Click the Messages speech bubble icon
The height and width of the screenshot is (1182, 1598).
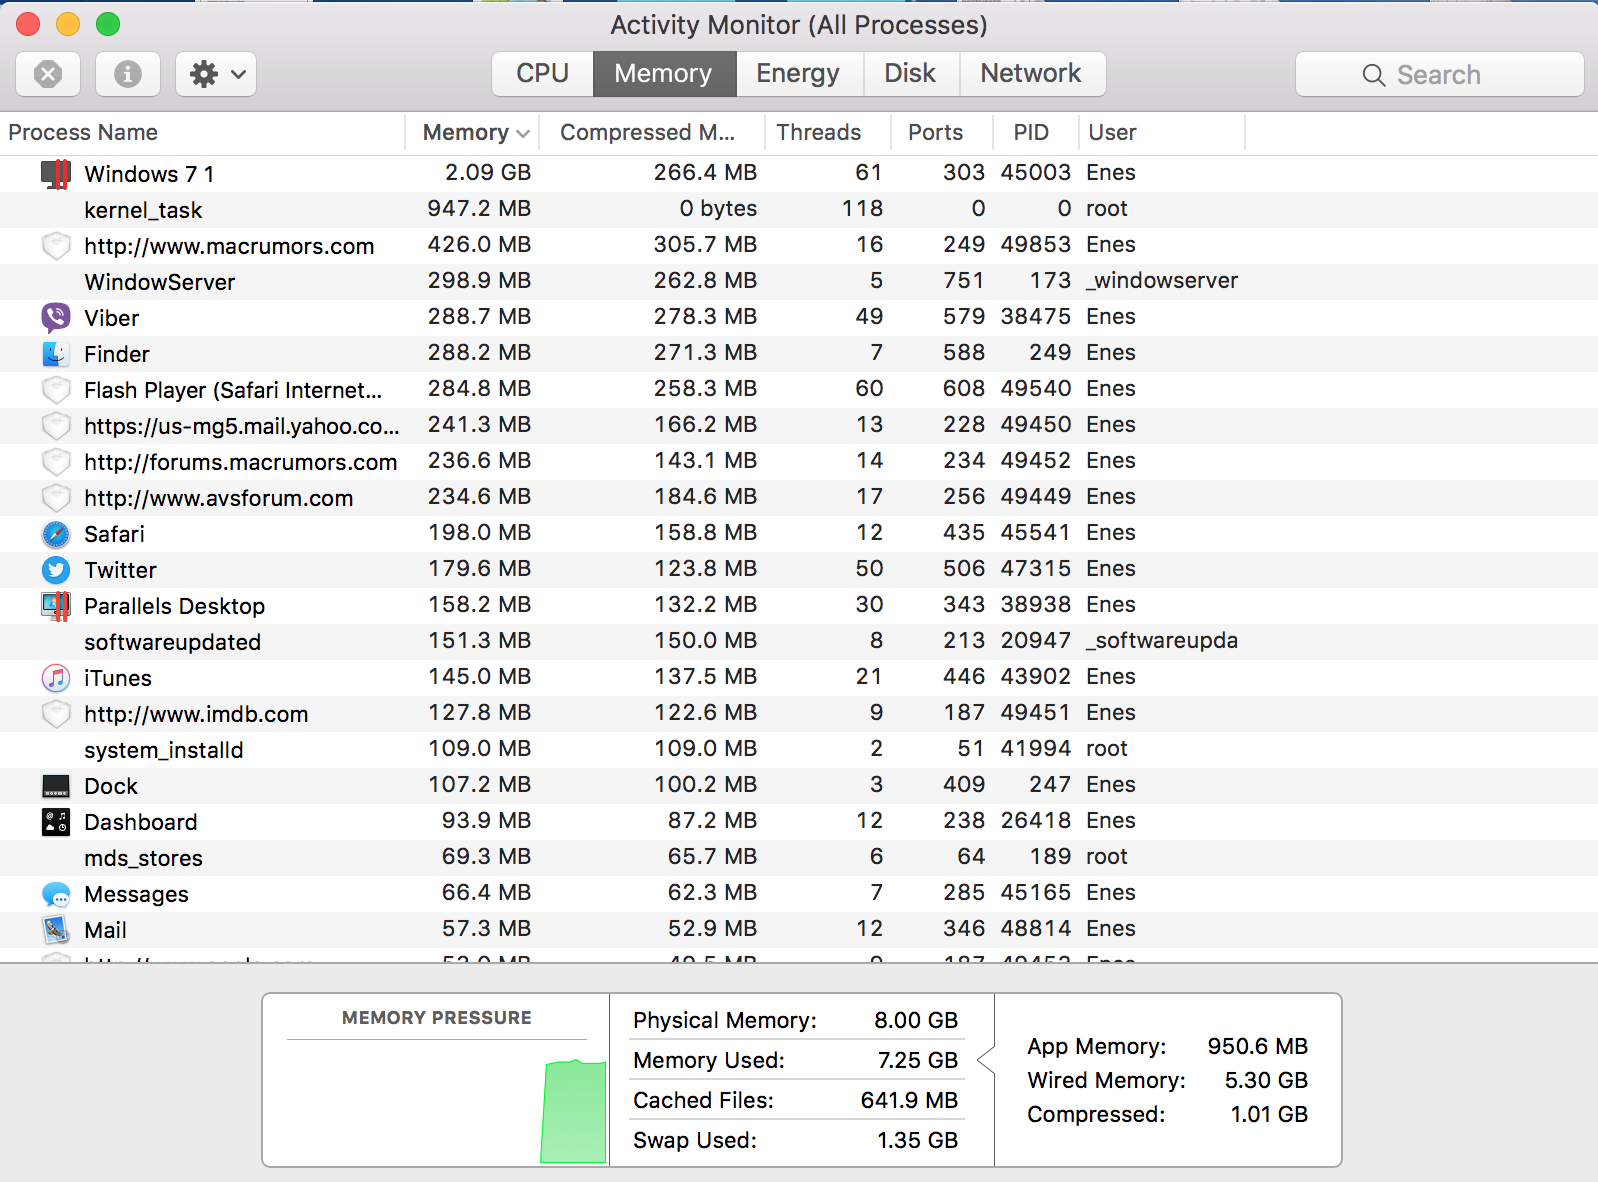point(56,894)
